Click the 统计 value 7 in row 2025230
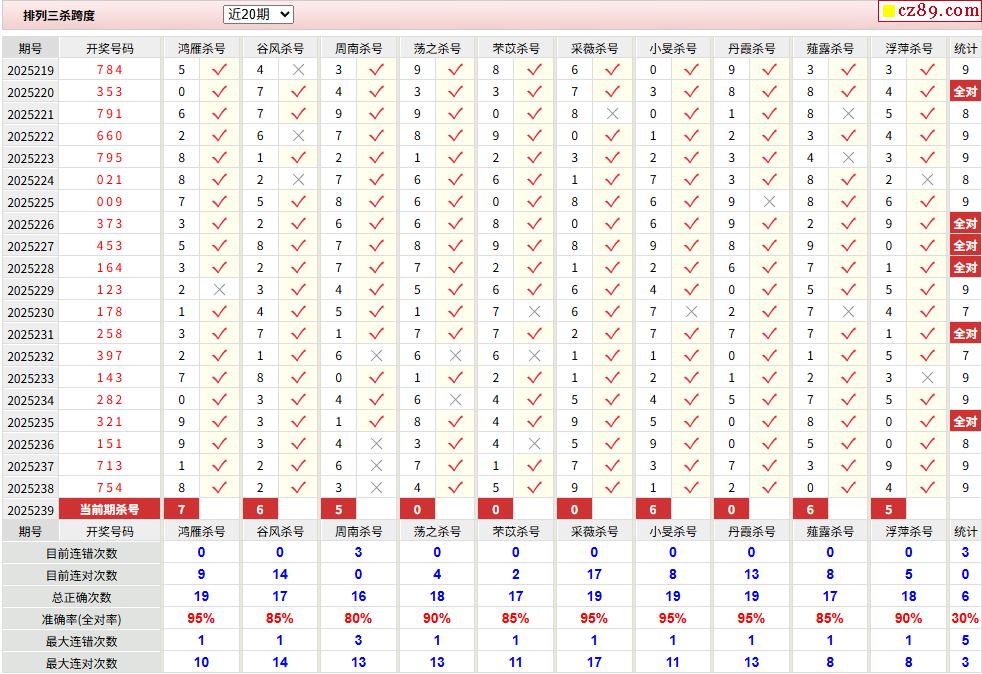 click(965, 311)
